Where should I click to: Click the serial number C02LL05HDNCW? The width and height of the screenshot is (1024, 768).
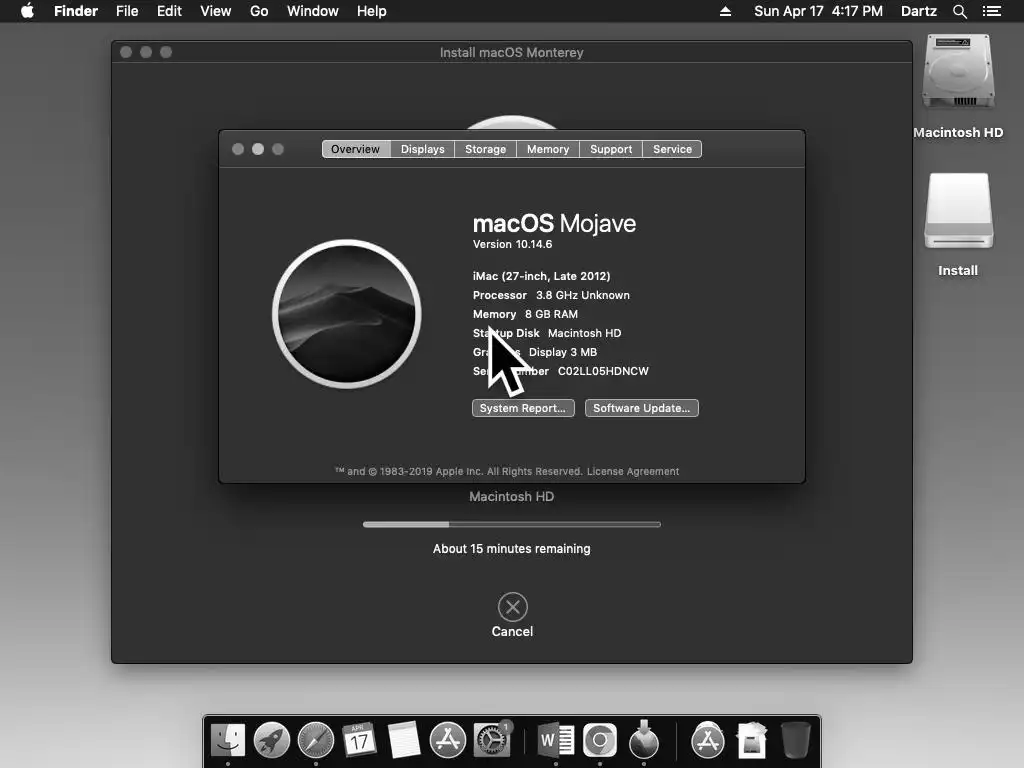tap(603, 371)
